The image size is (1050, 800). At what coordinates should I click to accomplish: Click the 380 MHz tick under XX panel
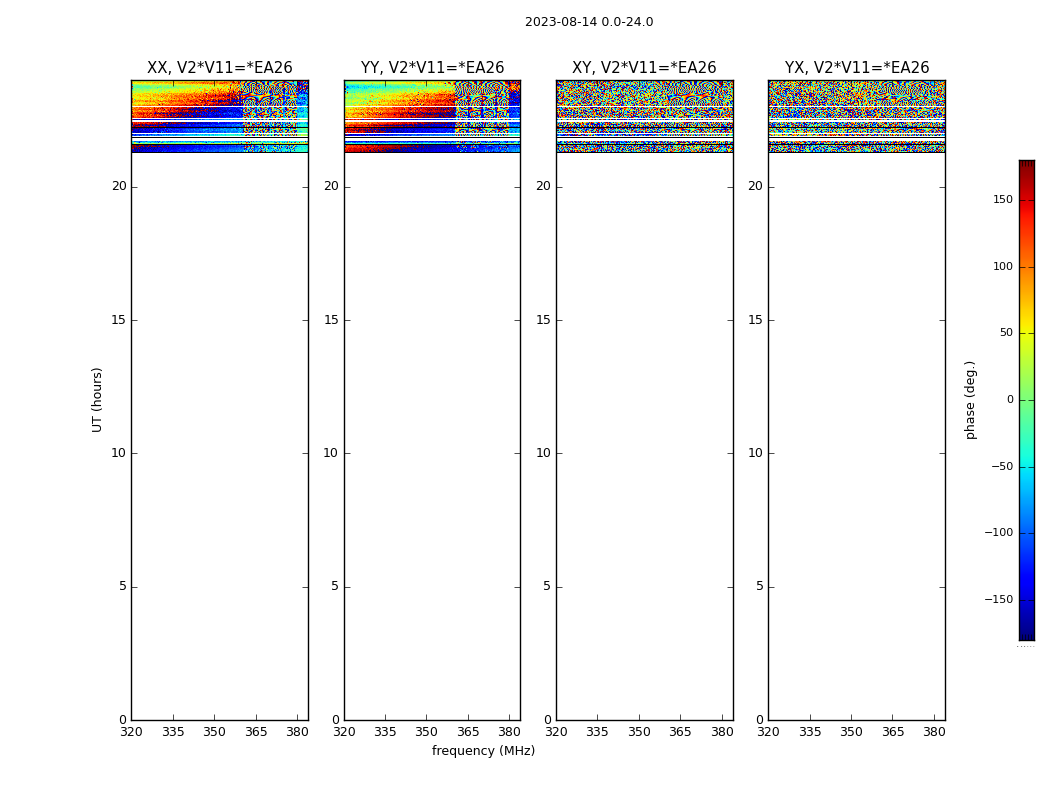coord(297,732)
